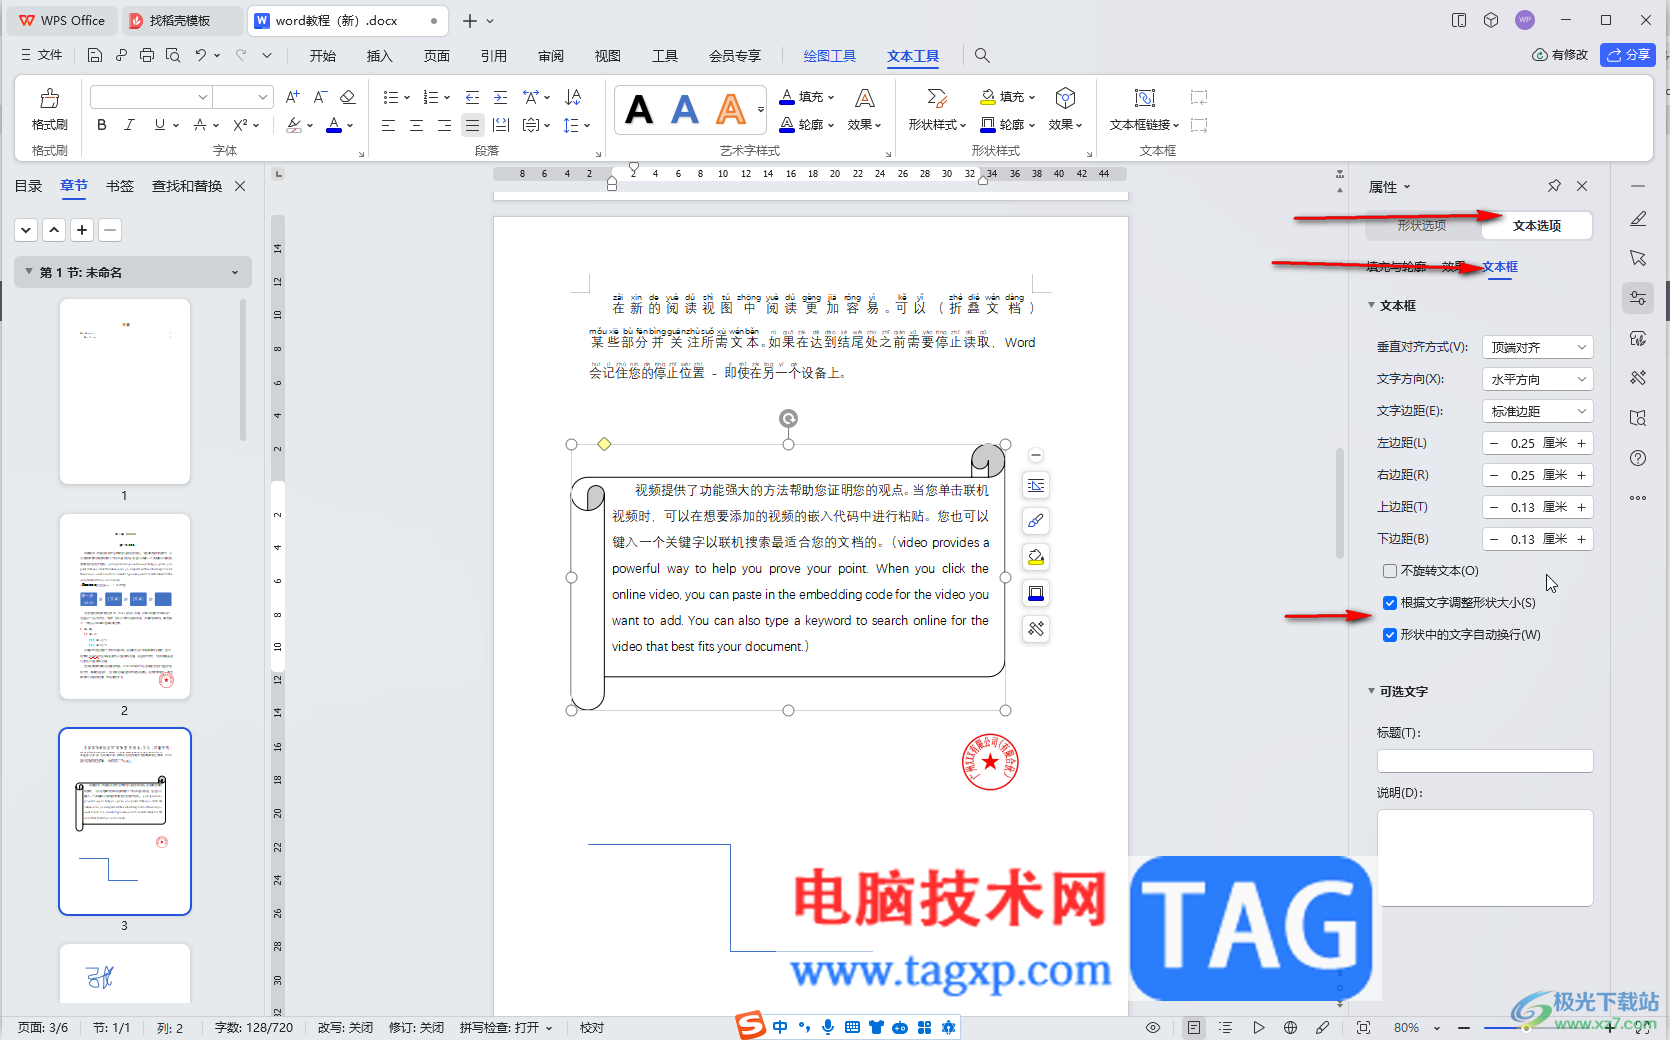The width and height of the screenshot is (1670, 1040).
Task: Uncheck 根据文字调整形状大小 checkbox
Action: point(1390,603)
